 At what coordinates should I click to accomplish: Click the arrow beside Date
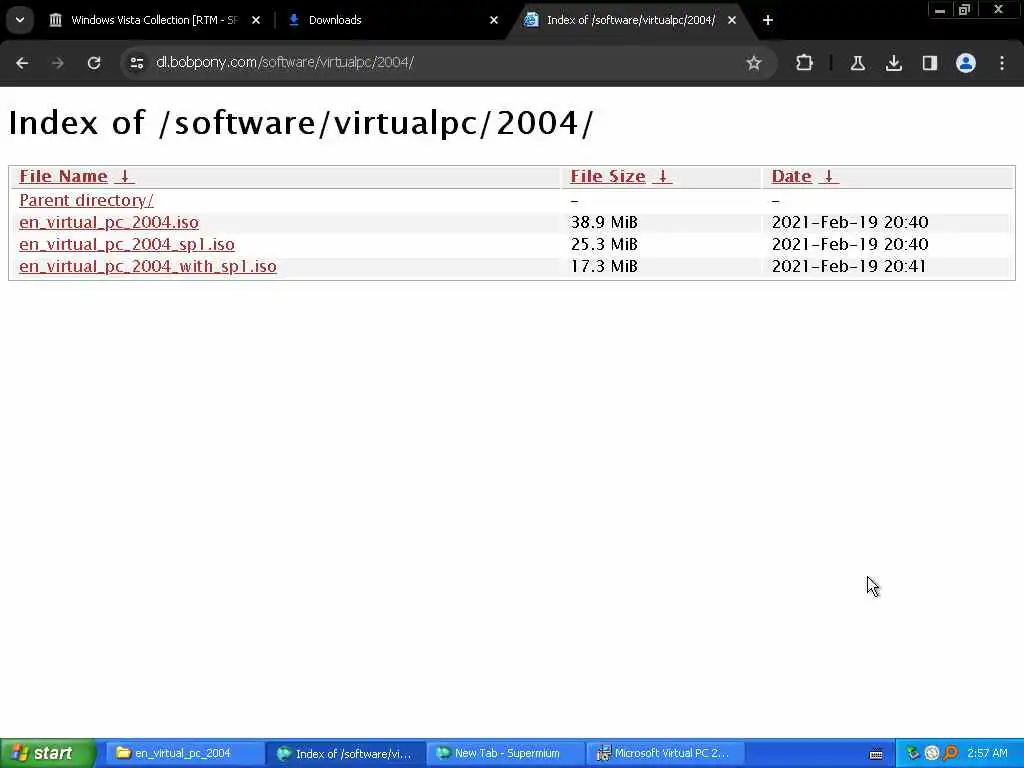point(829,176)
